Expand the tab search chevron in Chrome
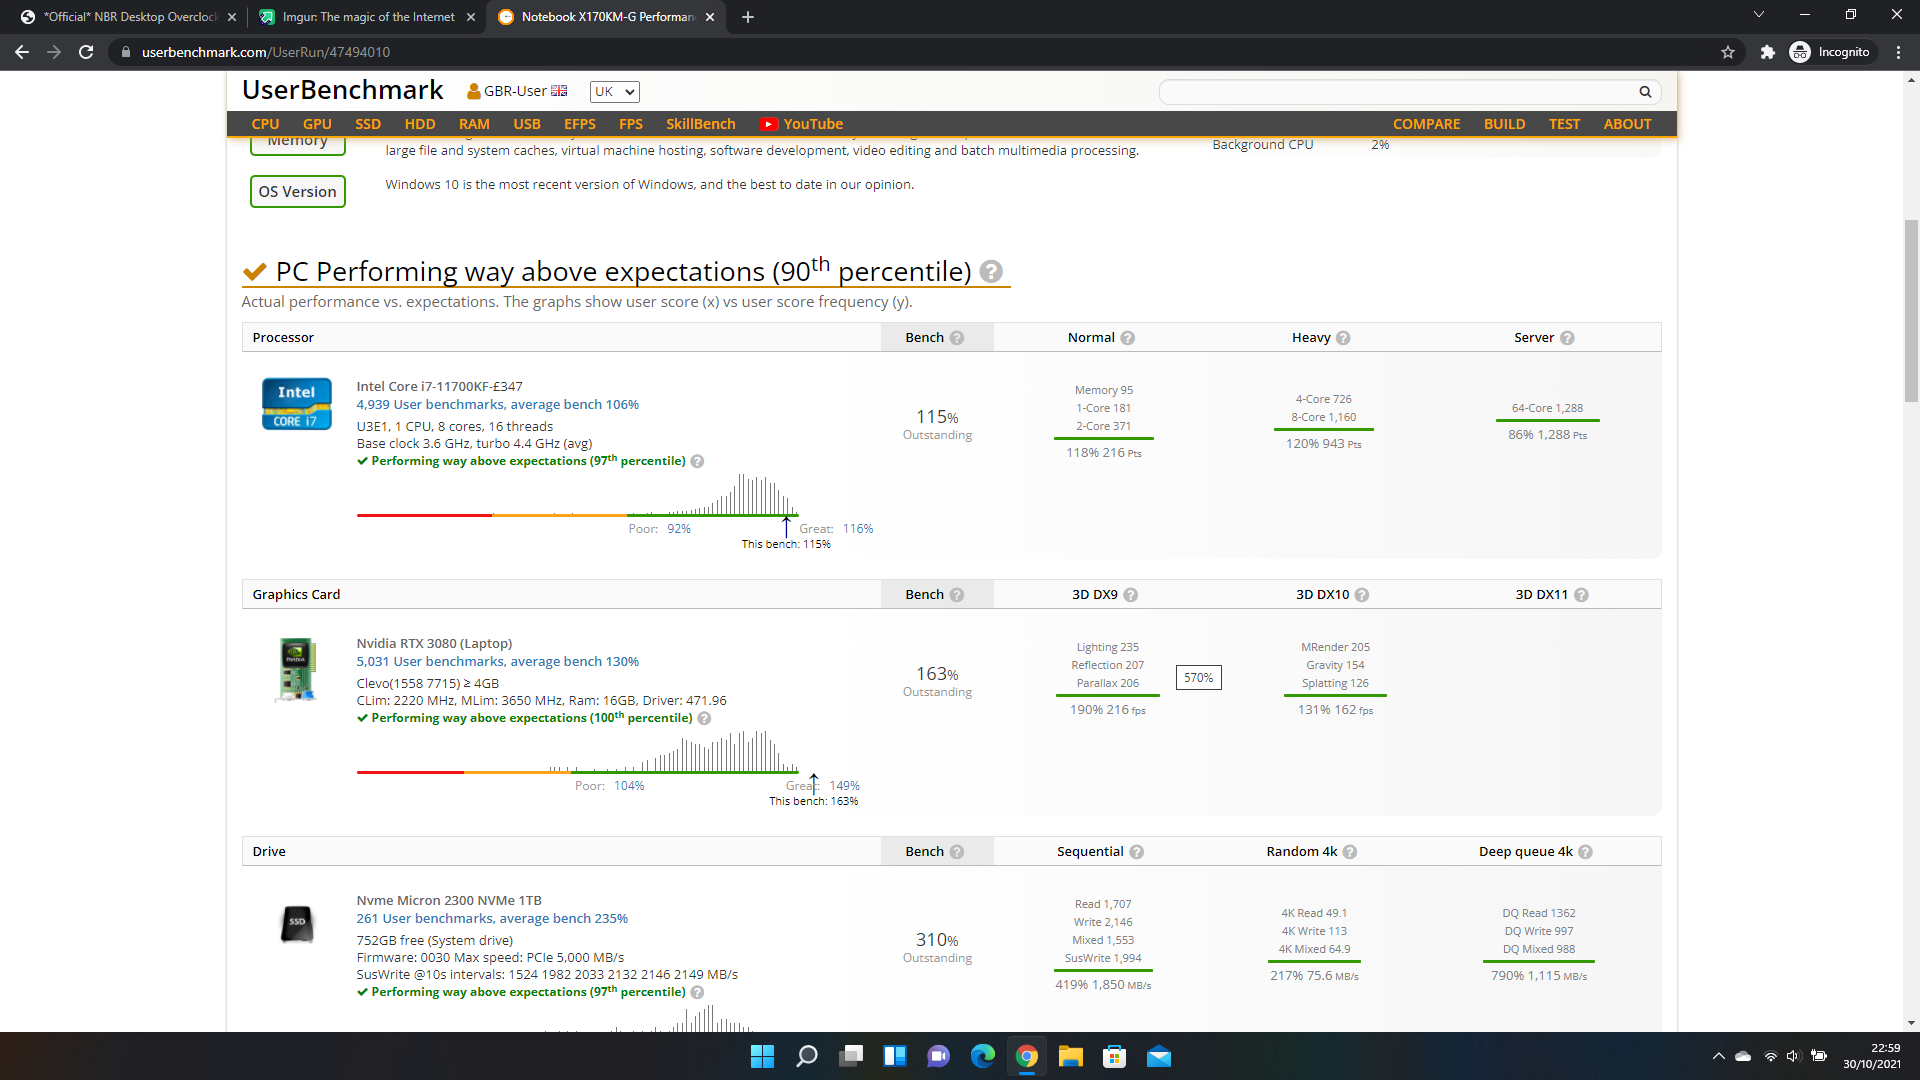1920x1080 pixels. (1758, 15)
